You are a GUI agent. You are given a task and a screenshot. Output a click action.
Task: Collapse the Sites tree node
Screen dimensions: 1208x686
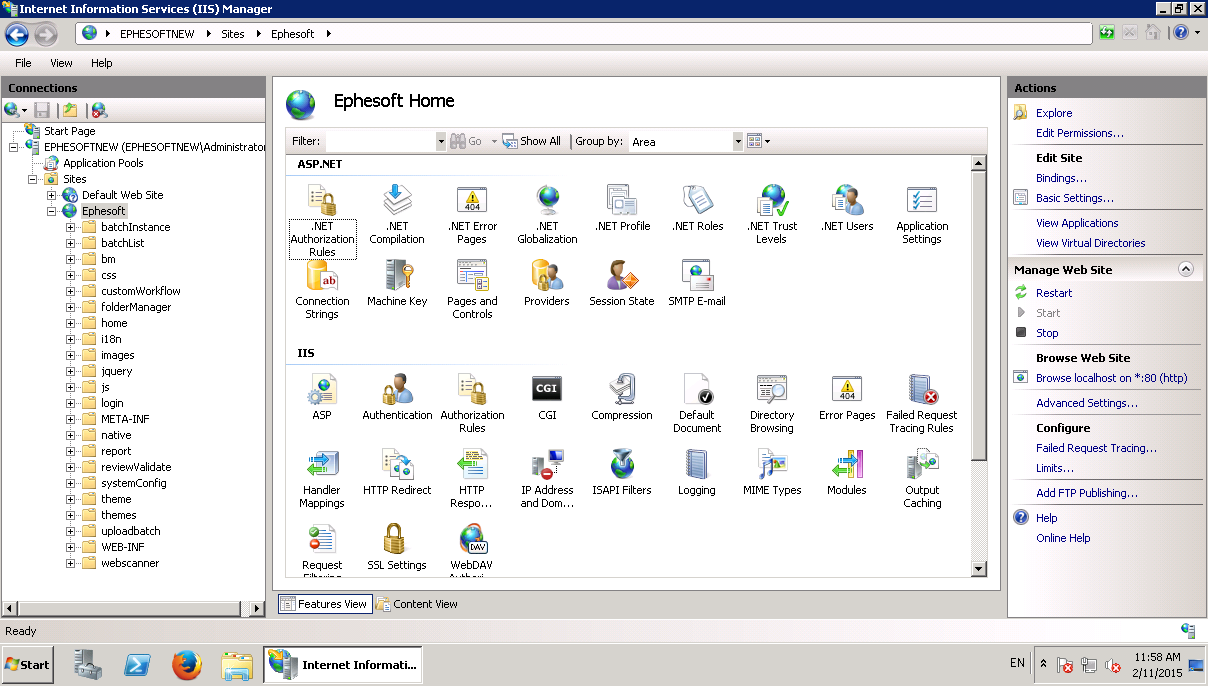[x=33, y=179]
